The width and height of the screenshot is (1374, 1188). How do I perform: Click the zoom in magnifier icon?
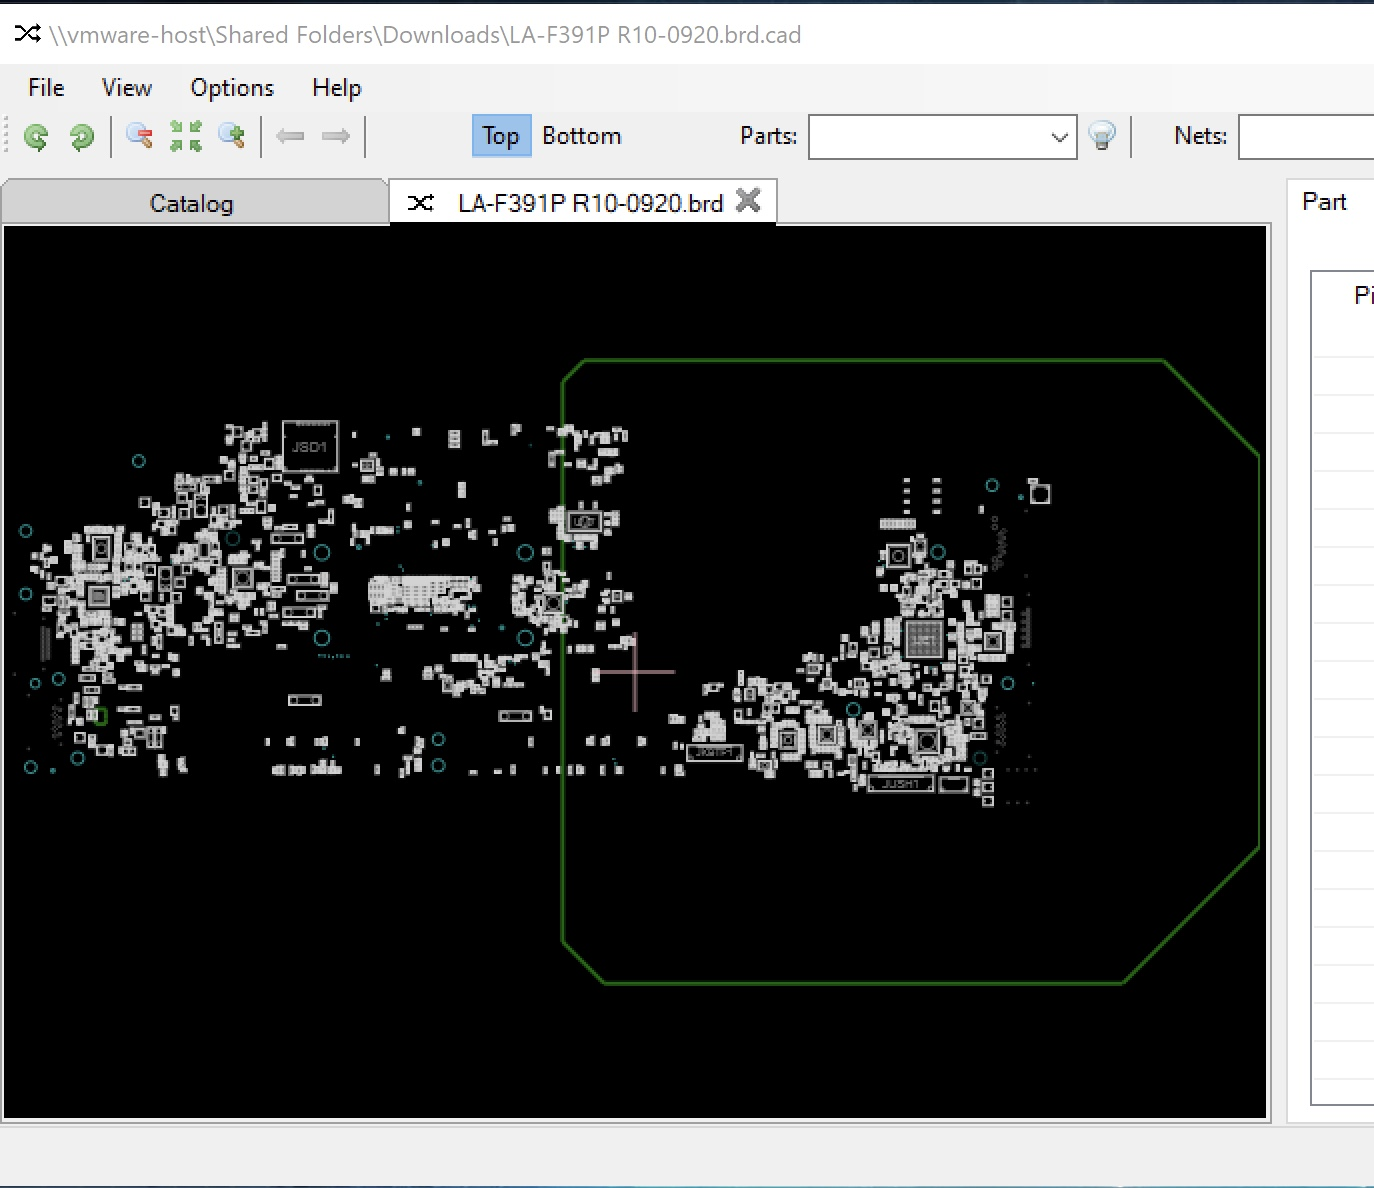pos(232,136)
